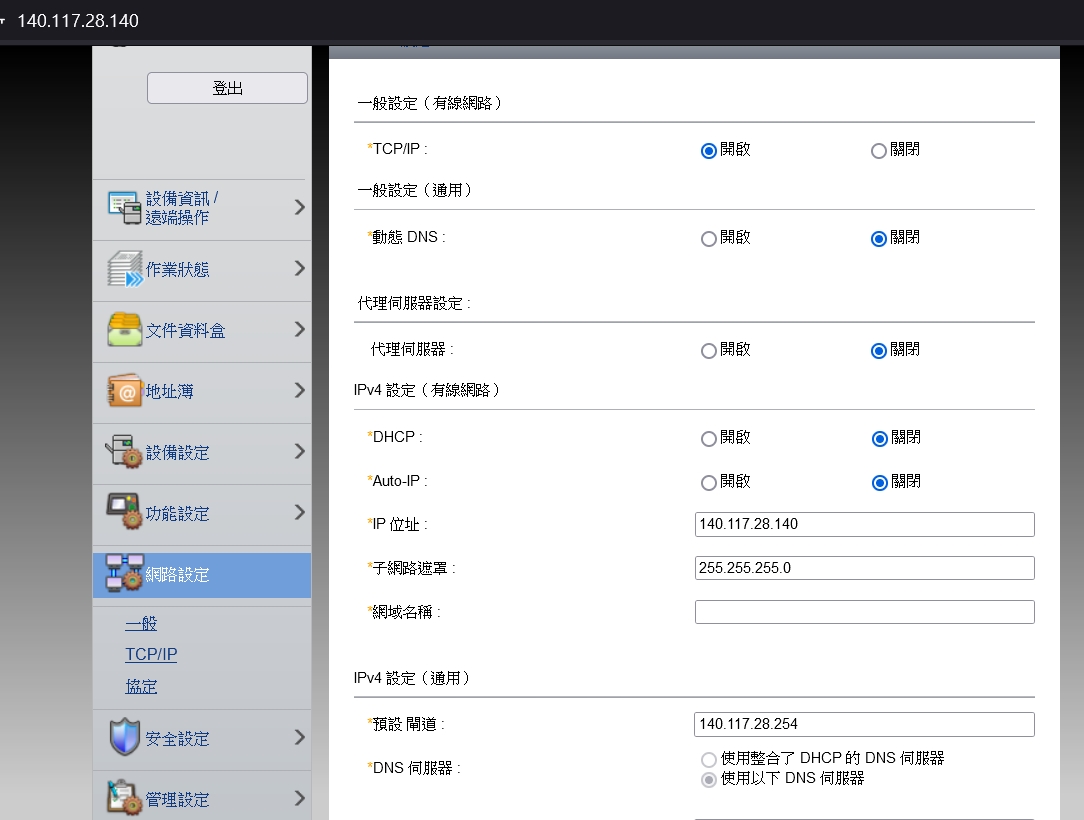
Task: Enable the 代理伺服器 proxy option
Action: [x=708, y=351]
